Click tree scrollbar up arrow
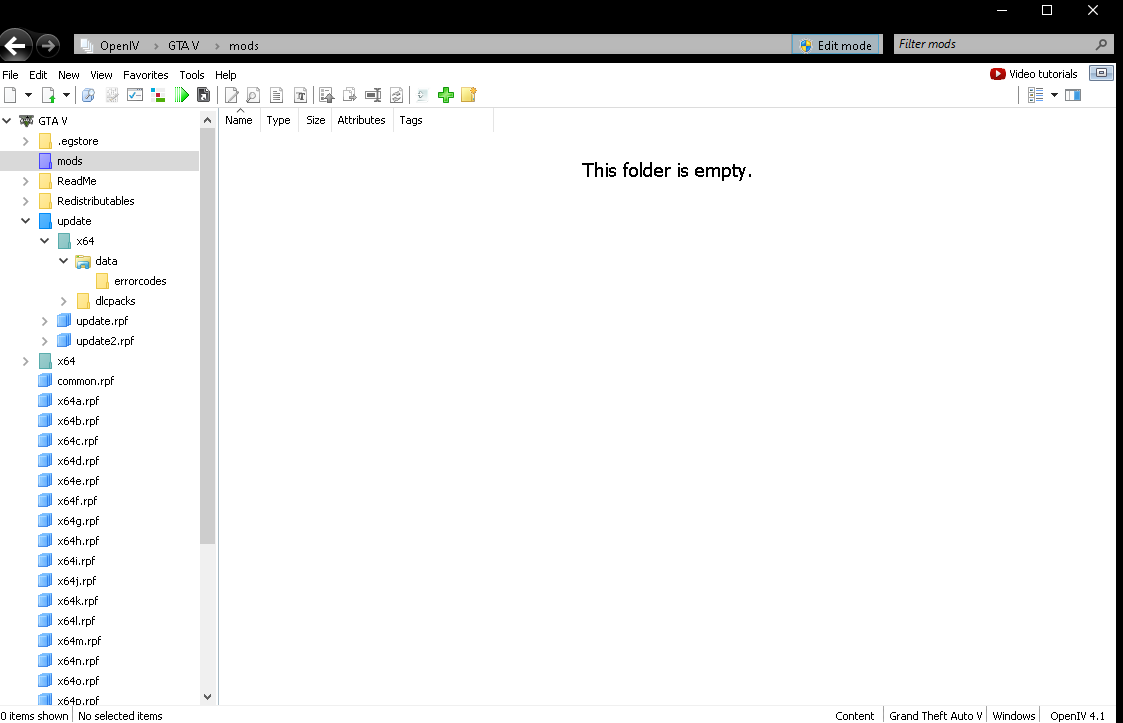The height and width of the screenshot is (723, 1123). click(x=207, y=120)
